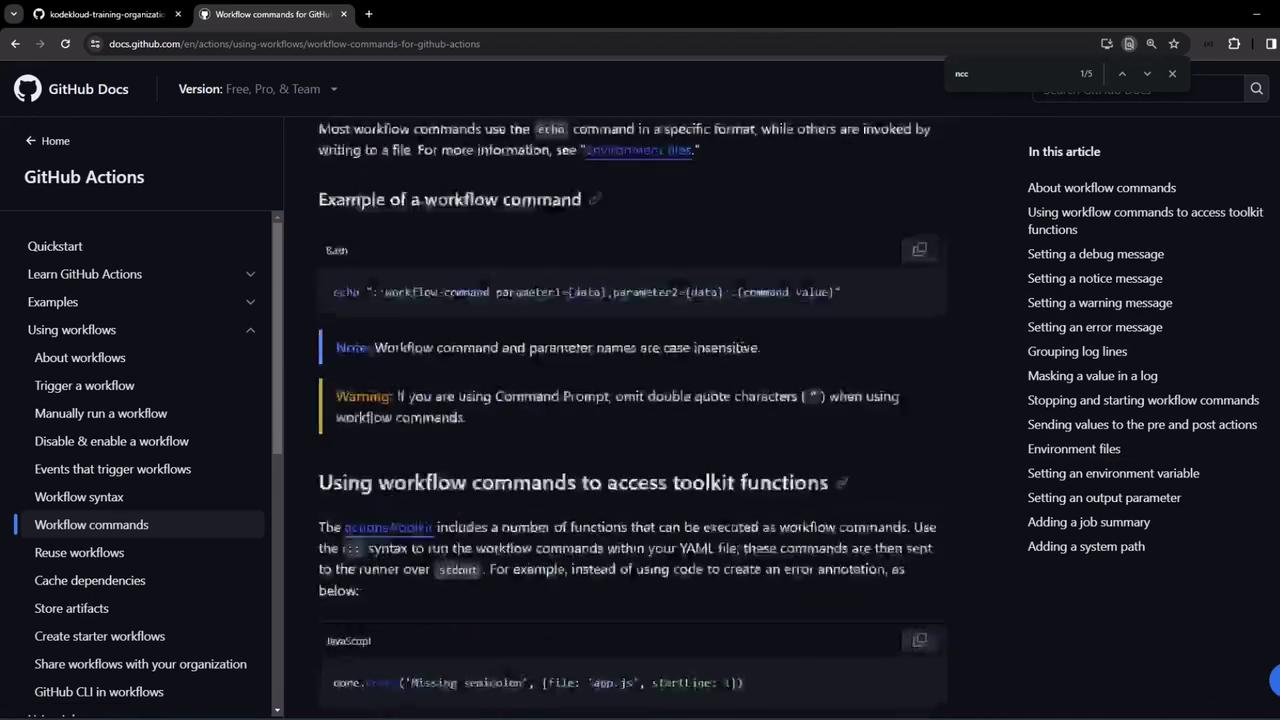
Task: Open Trigger a workflow page
Action: click(x=84, y=386)
